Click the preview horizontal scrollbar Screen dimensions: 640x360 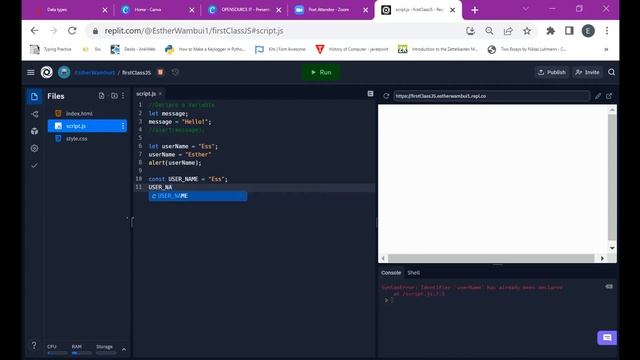tap(491, 258)
